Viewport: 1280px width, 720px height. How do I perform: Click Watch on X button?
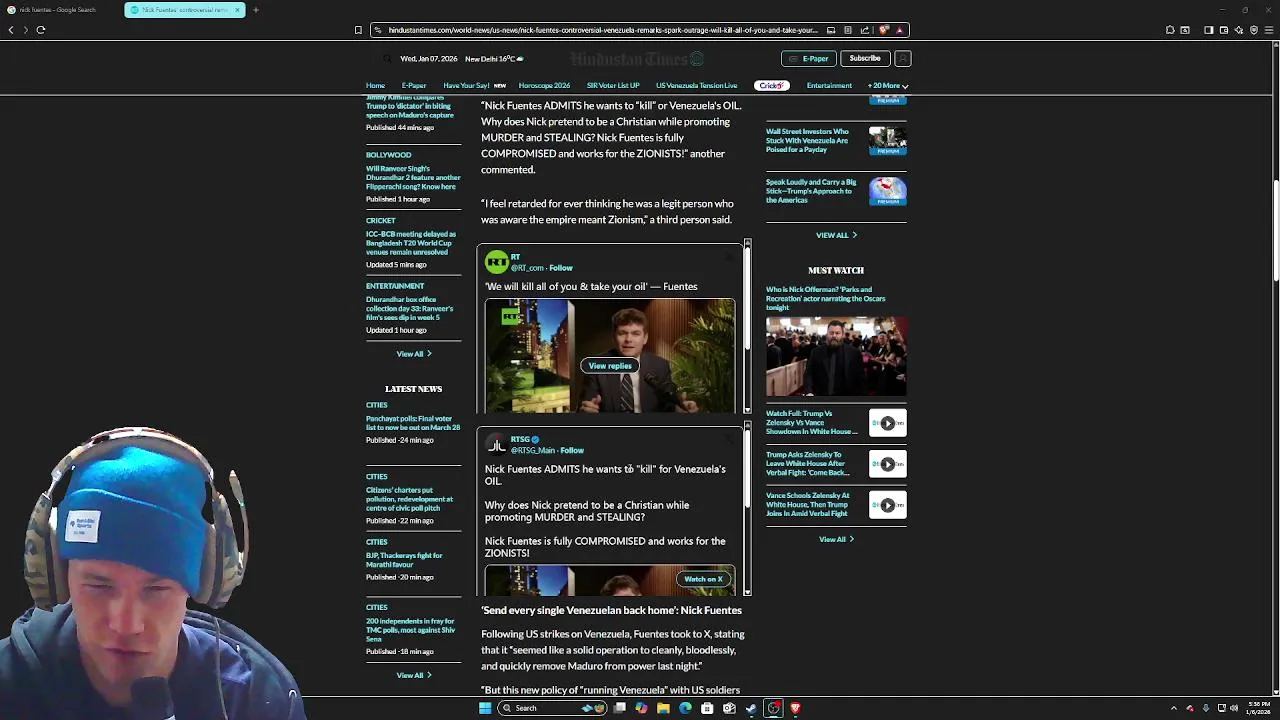(x=704, y=579)
